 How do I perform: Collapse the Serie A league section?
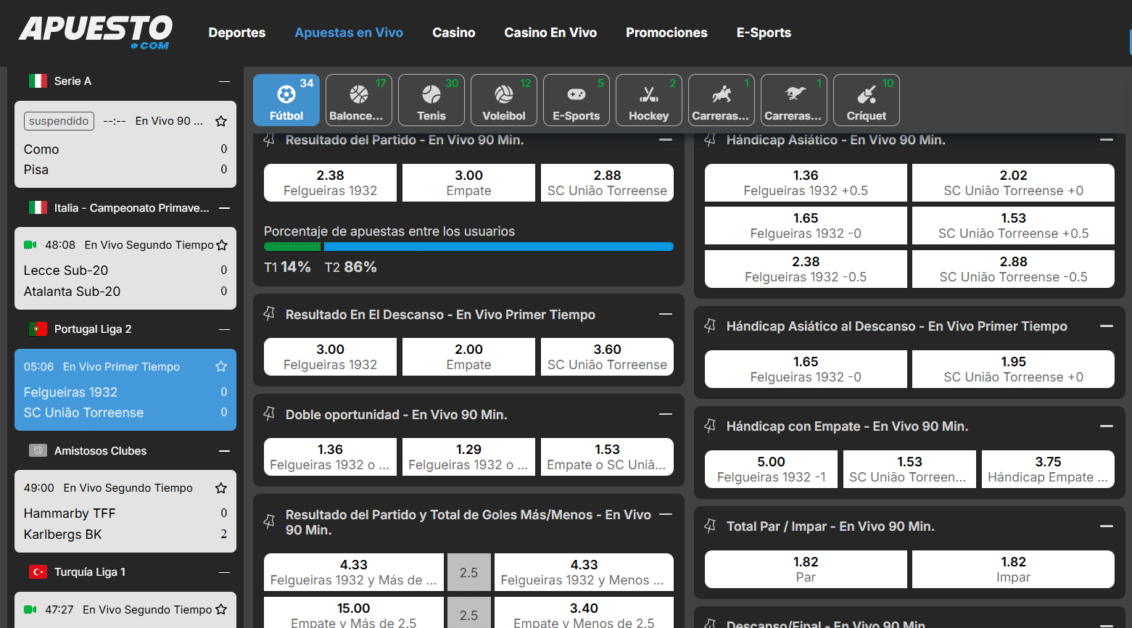coord(225,82)
